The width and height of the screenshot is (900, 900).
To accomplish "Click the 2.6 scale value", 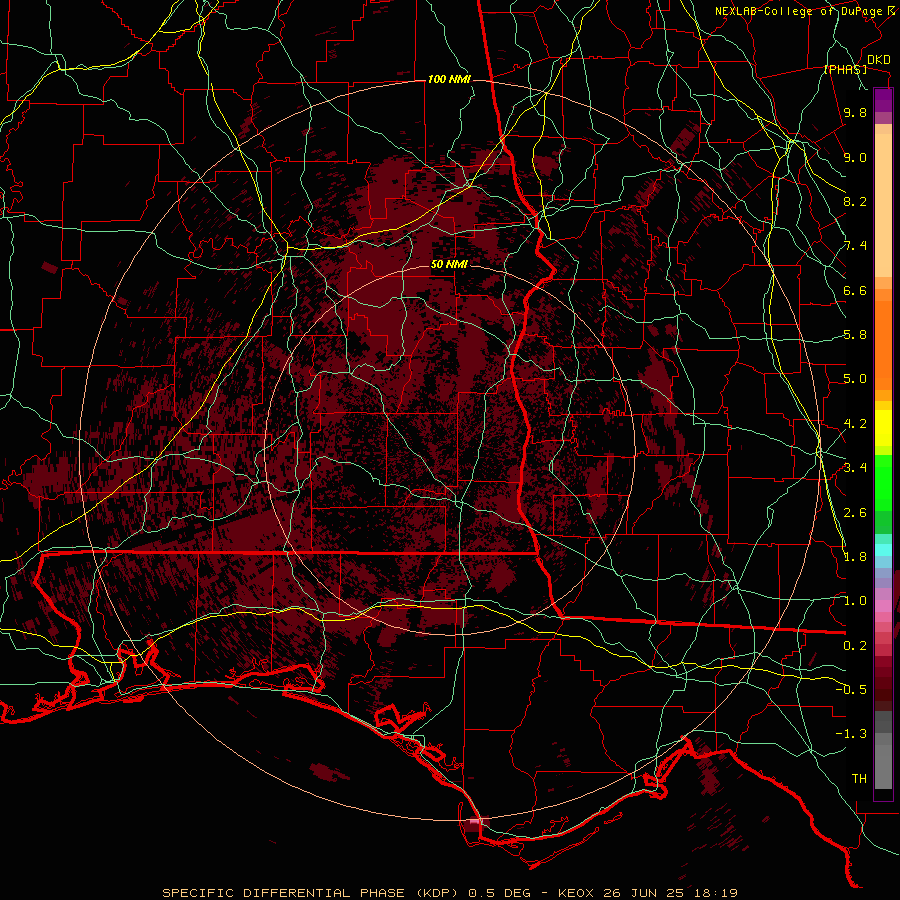I will pyautogui.click(x=855, y=512).
